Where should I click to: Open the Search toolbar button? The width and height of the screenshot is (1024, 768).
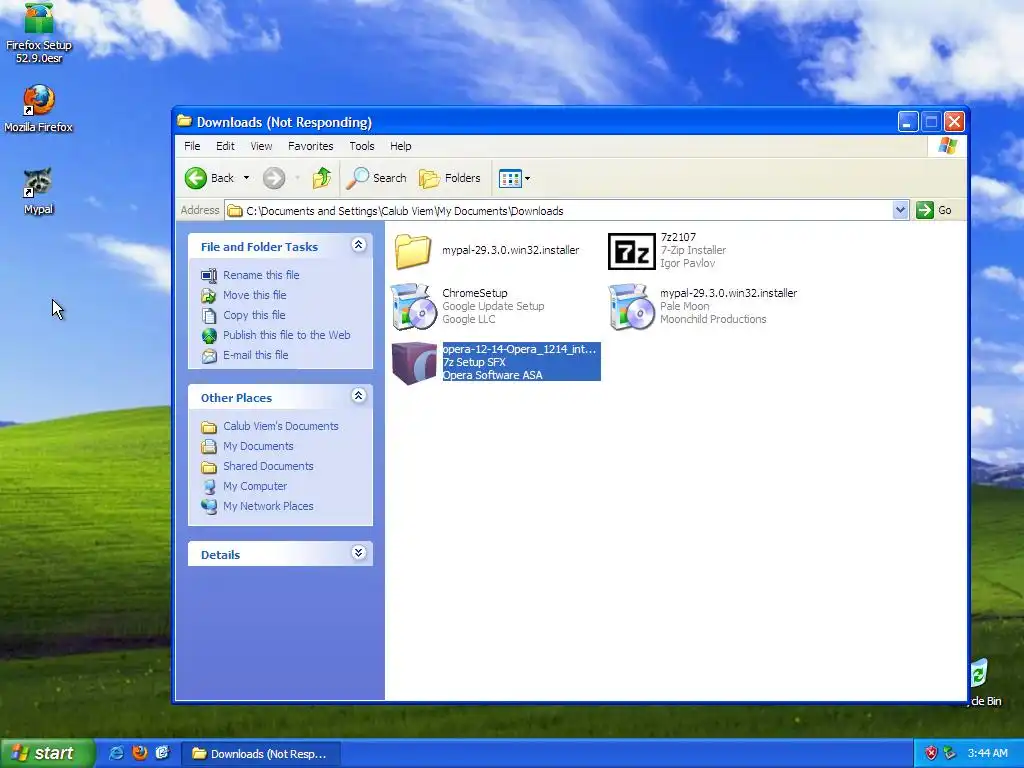[x=376, y=178]
